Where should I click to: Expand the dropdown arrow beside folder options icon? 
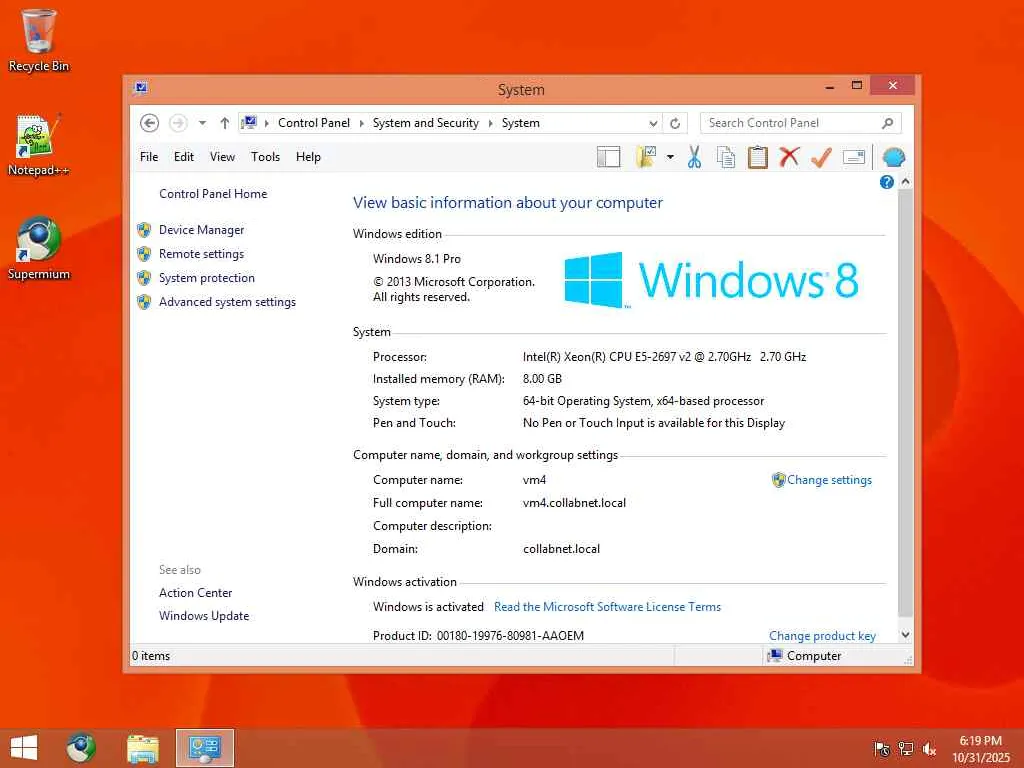tap(670, 157)
